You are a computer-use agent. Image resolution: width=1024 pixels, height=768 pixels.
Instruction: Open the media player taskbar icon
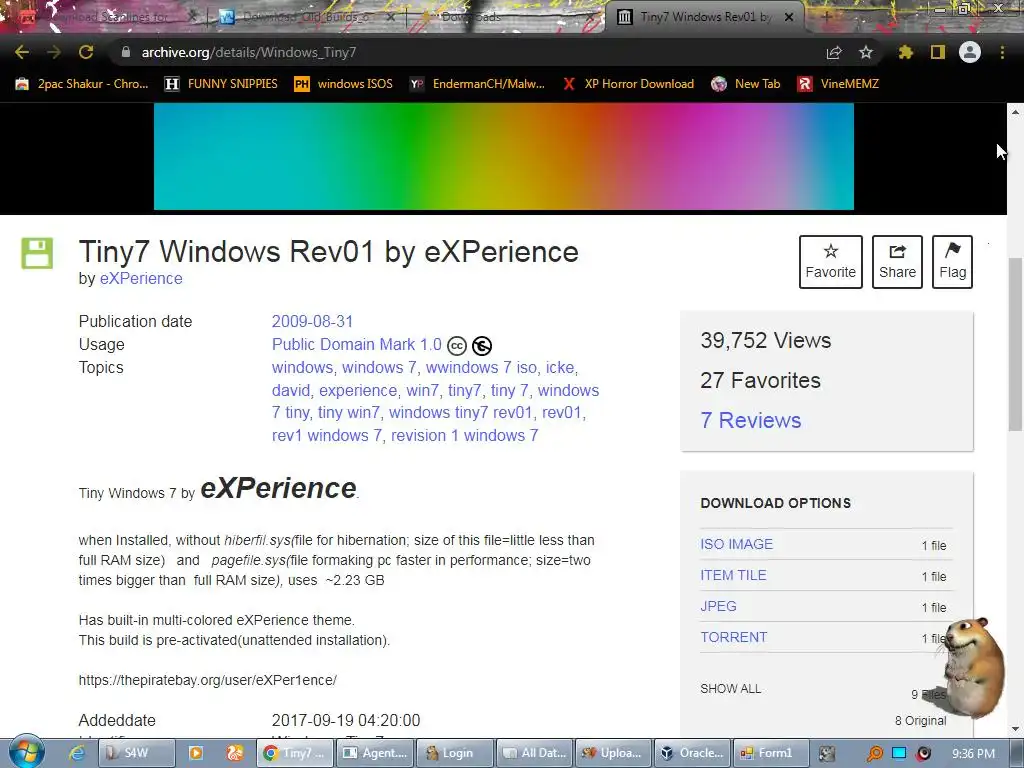(x=195, y=753)
